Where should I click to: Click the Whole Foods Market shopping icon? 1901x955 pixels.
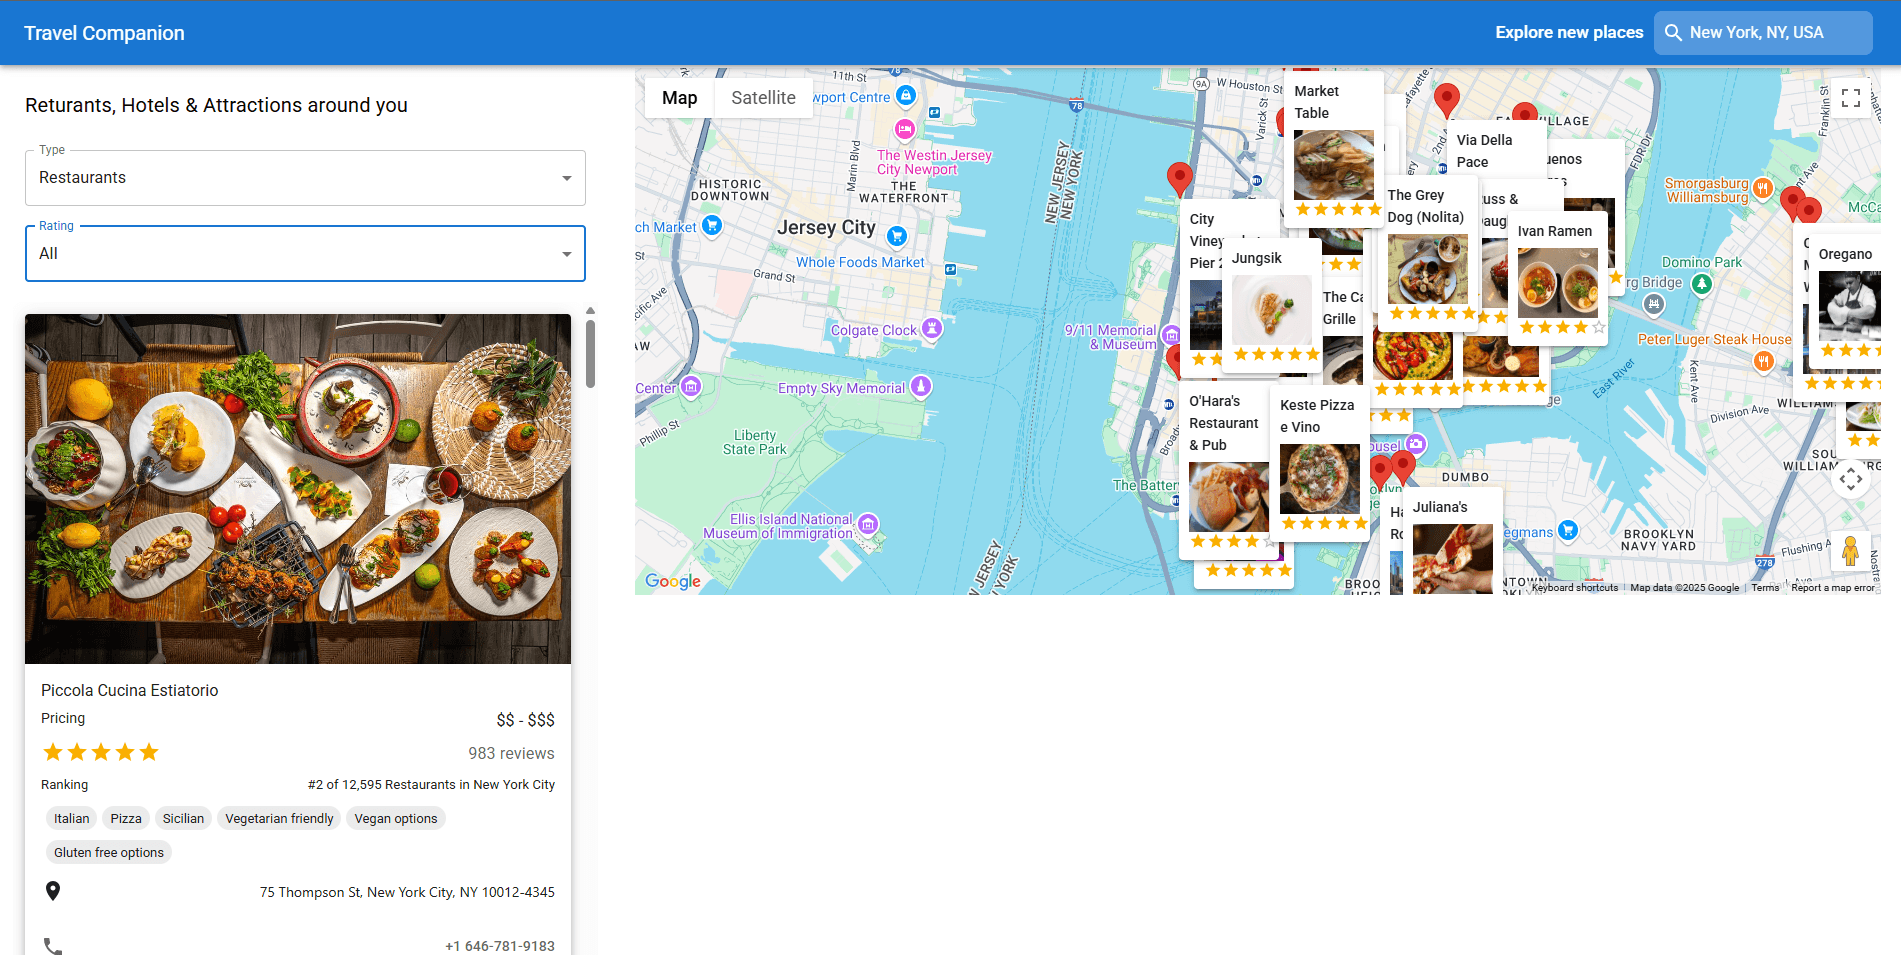point(897,237)
